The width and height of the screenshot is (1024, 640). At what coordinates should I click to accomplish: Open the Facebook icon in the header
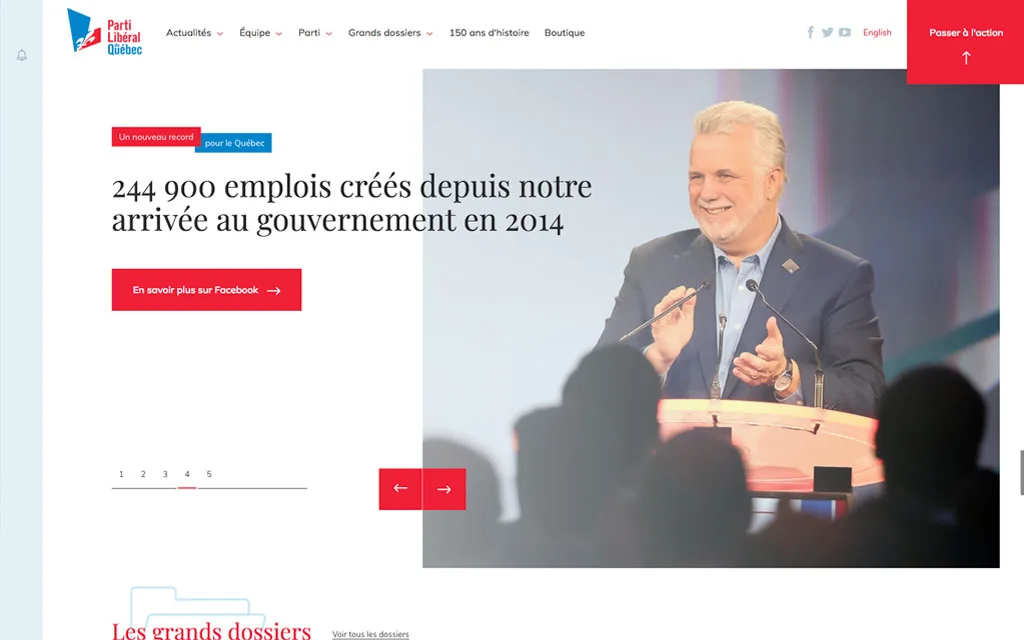click(810, 32)
